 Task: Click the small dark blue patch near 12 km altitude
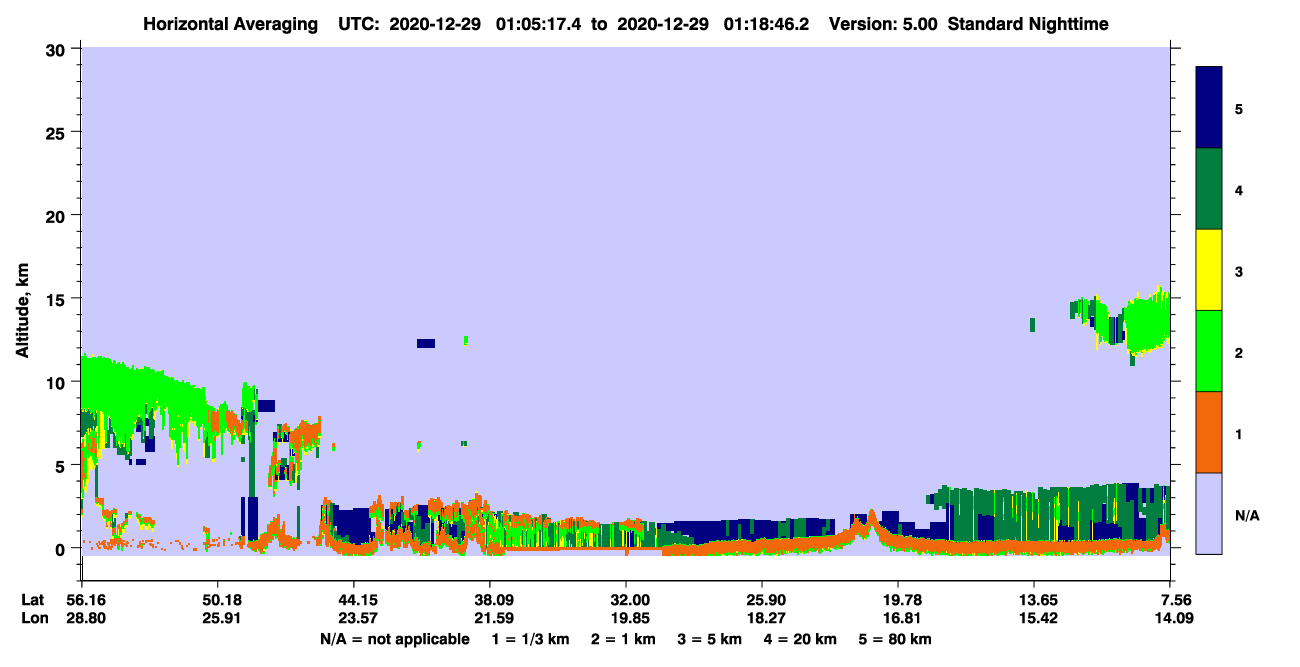(426, 343)
